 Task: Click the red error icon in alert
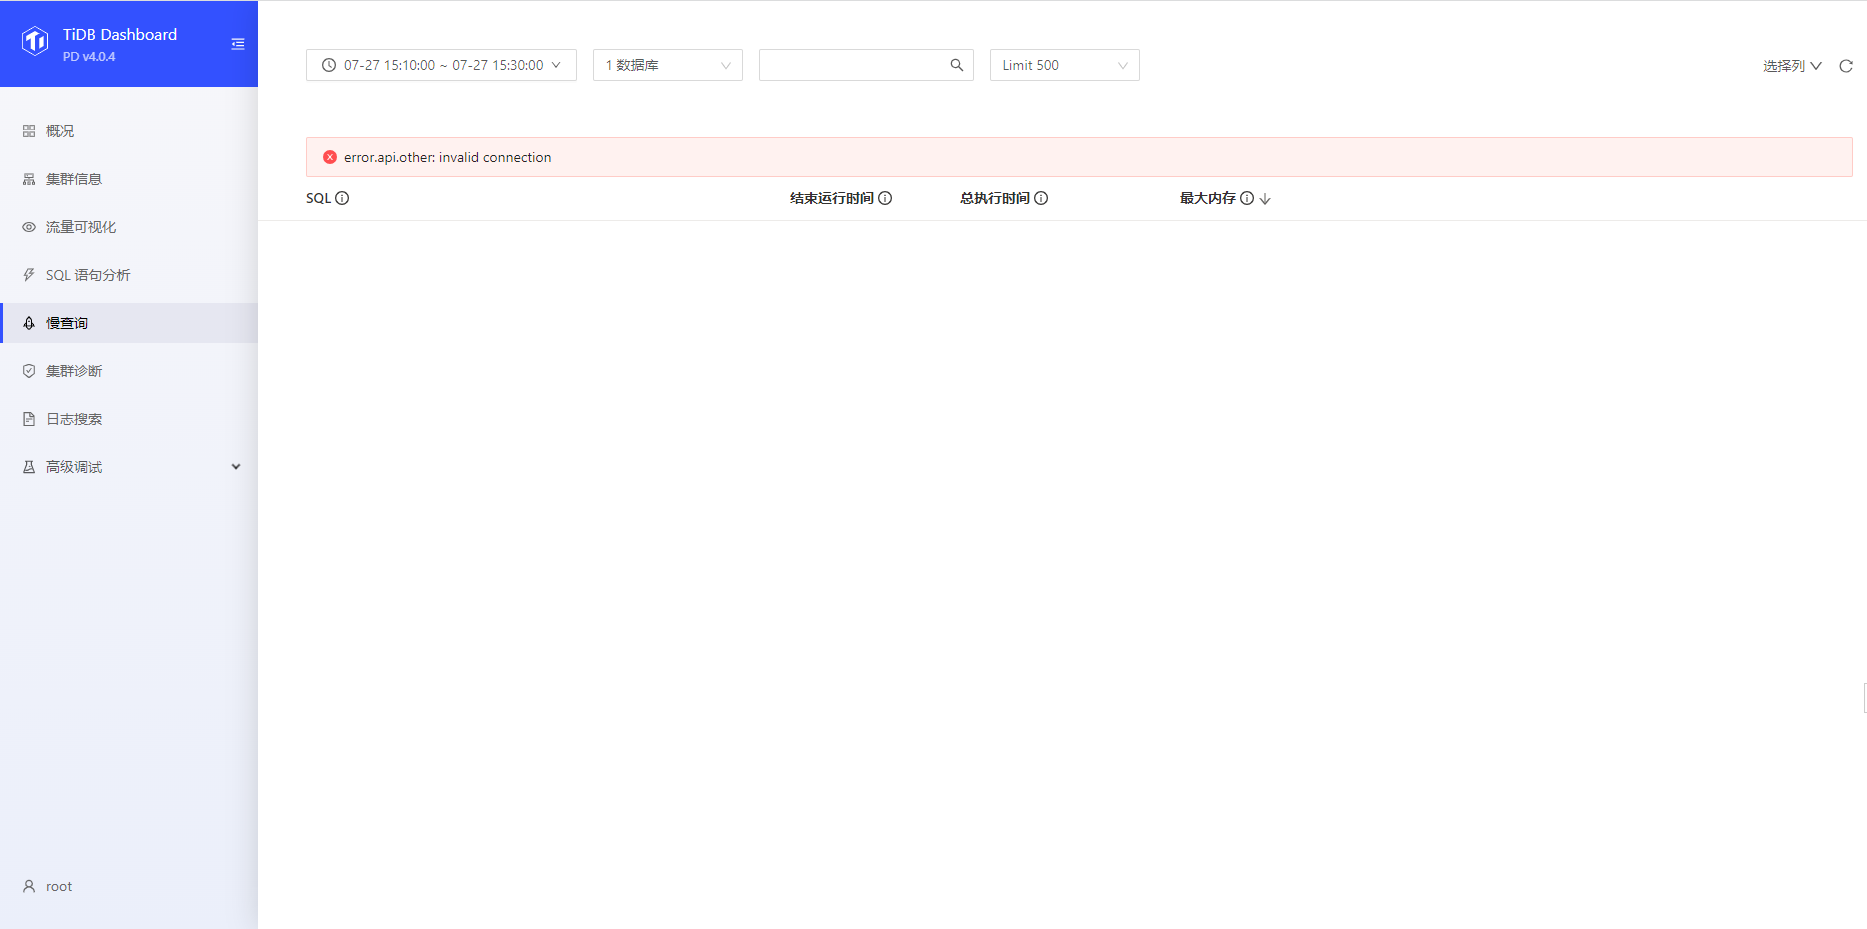click(x=330, y=157)
